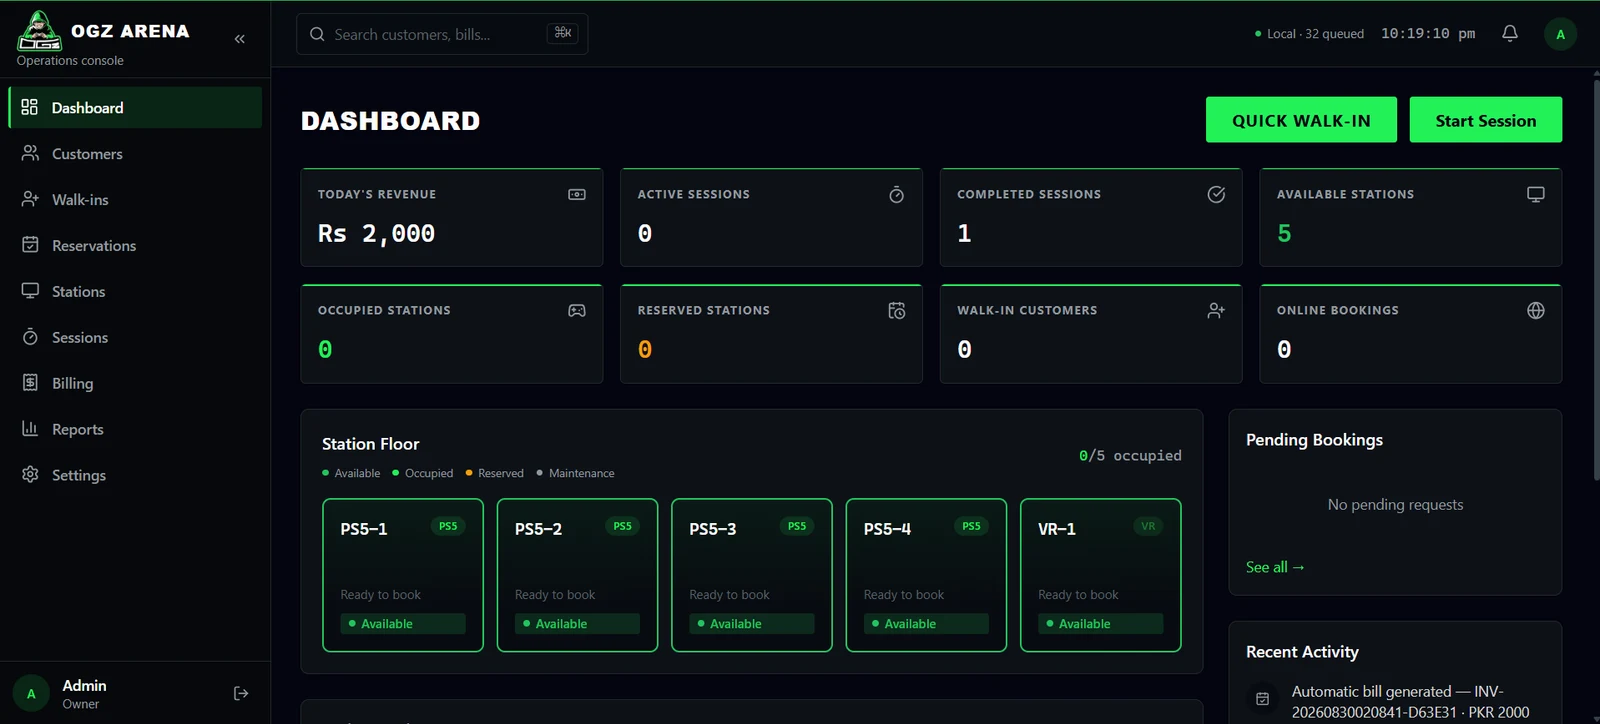Screen dimensions: 1600x724
Task: Click the Local 32 queued status
Action: coord(1310,34)
